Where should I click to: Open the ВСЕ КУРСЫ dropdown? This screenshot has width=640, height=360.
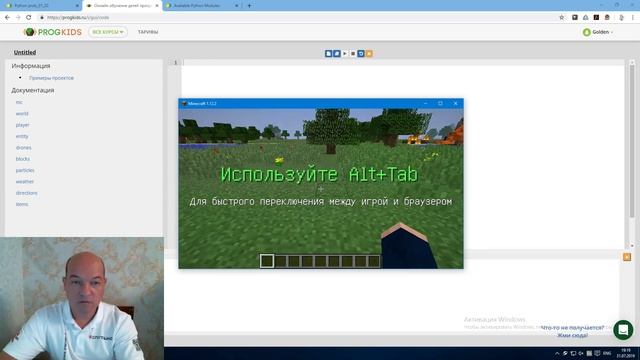point(108,32)
